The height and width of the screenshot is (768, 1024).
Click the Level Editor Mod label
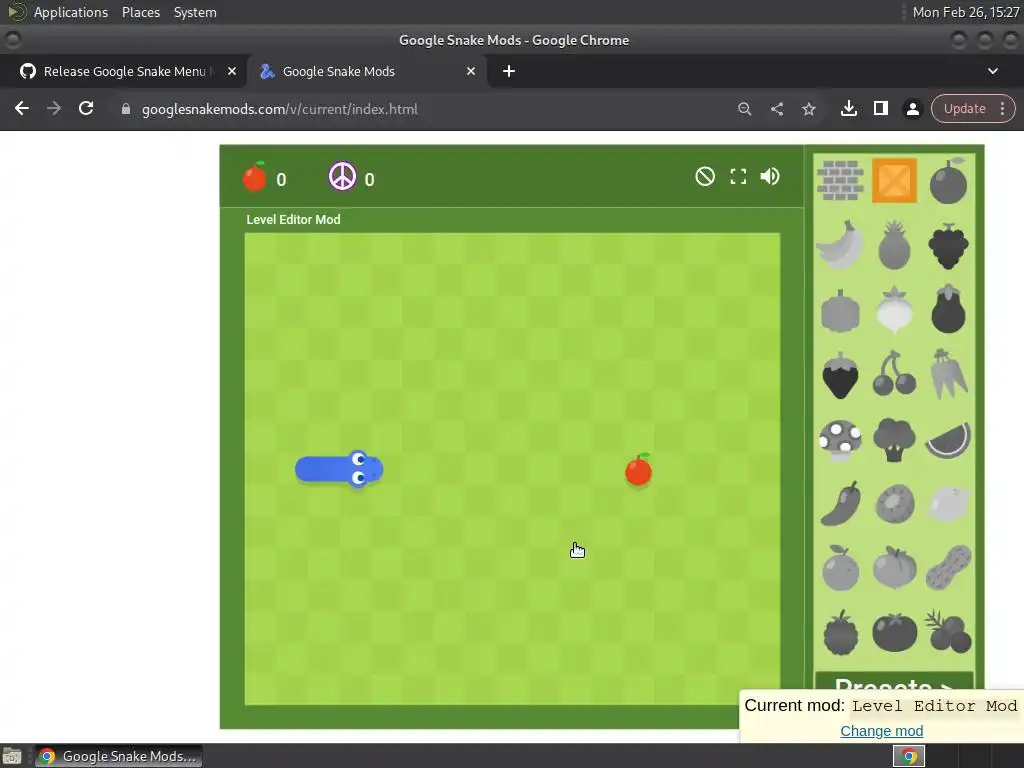(x=293, y=219)
